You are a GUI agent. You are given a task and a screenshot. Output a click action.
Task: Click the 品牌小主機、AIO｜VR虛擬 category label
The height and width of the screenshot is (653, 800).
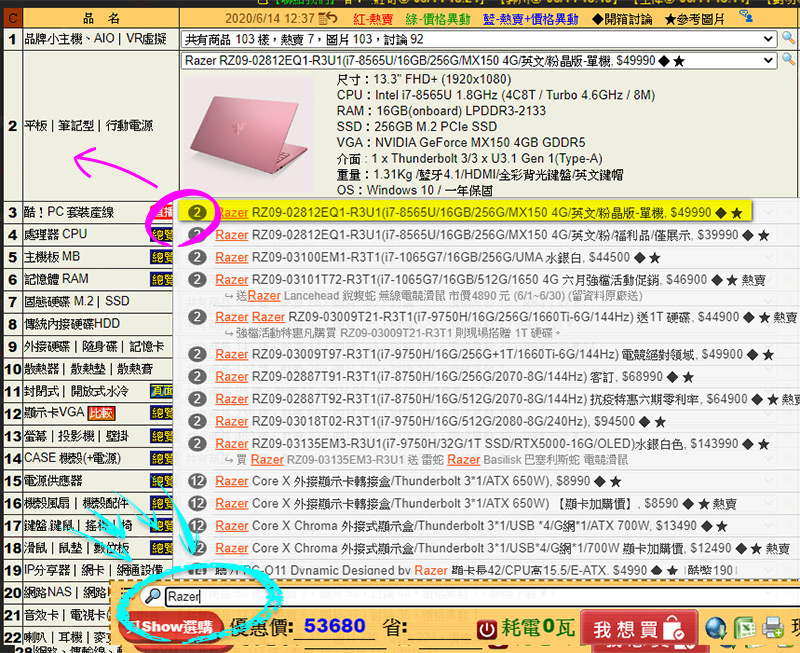(95, 39)
